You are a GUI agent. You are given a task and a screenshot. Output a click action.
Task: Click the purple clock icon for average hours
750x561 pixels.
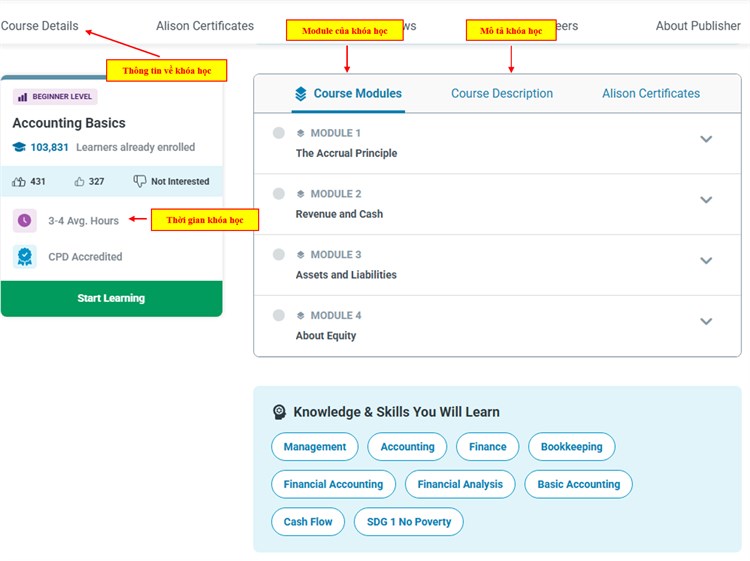click(x=25, y=221)
